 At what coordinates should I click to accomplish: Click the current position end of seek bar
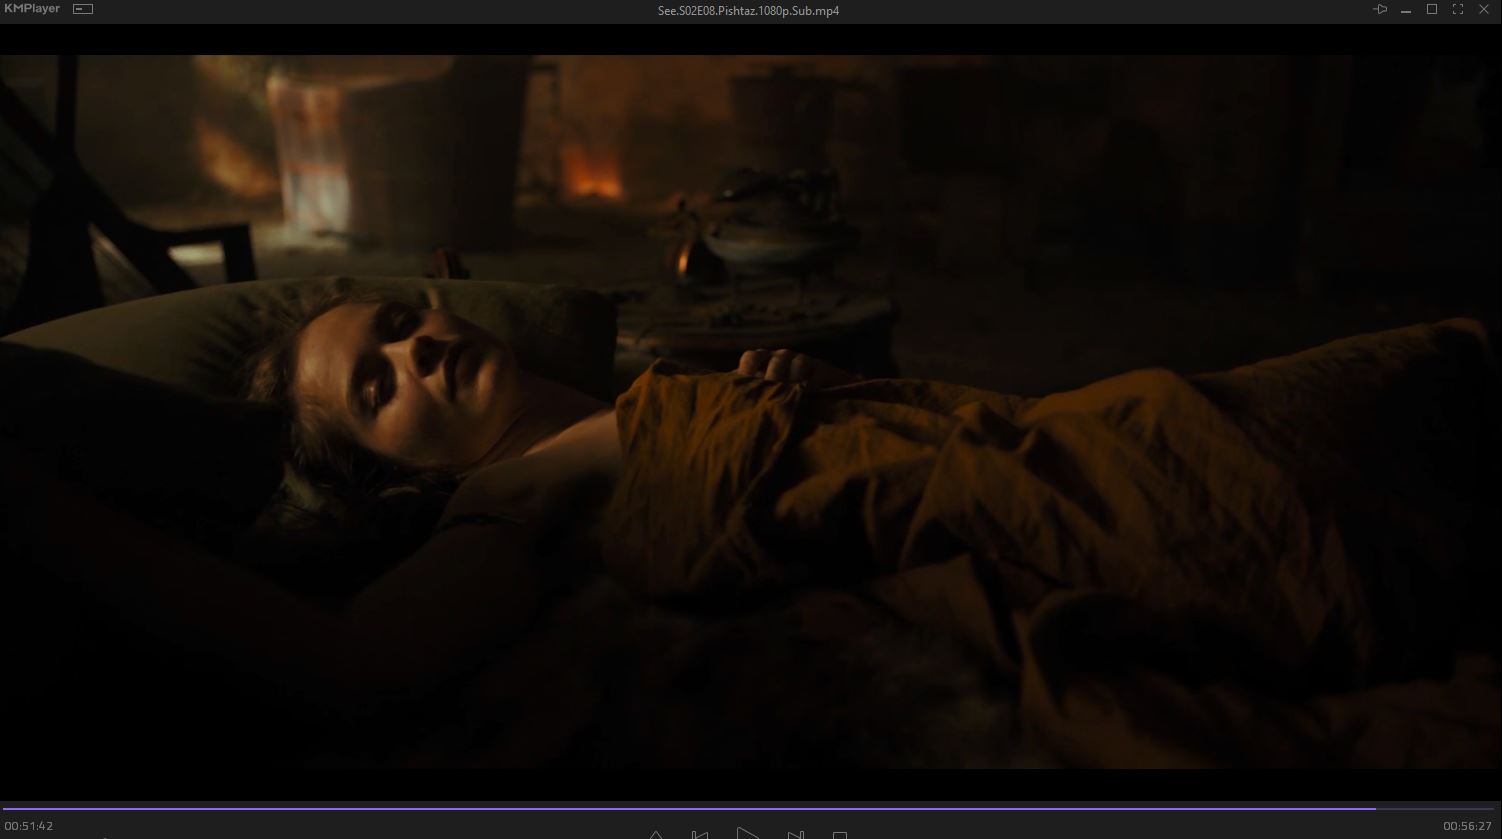[1375, 808]
